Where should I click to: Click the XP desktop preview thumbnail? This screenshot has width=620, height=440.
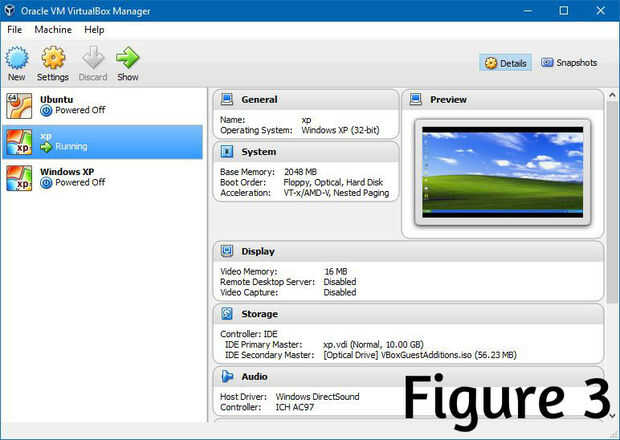tap(503, 172)
